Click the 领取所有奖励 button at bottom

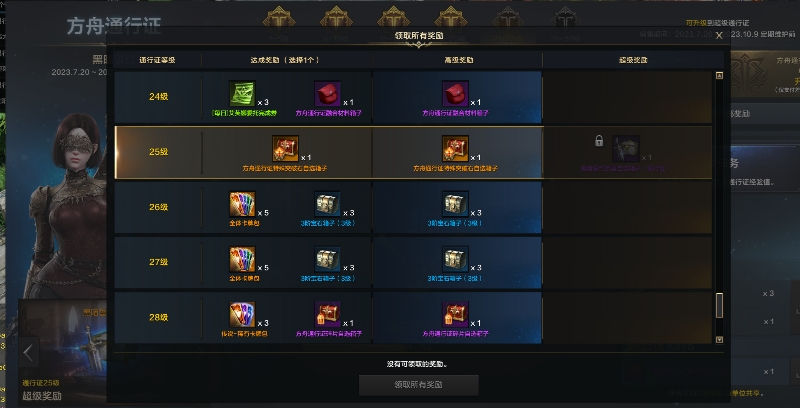pos(418,385)
